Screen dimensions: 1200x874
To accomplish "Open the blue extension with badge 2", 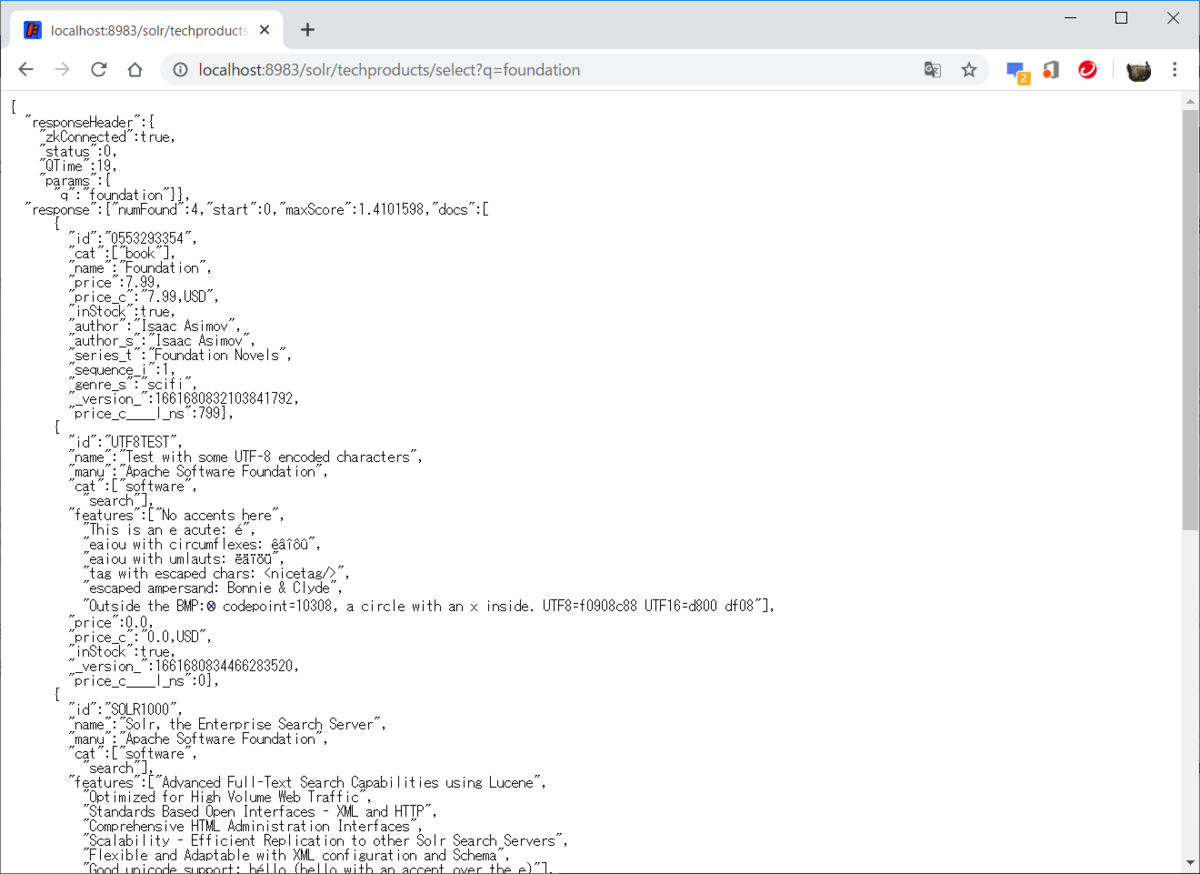I will point(1017,72).
